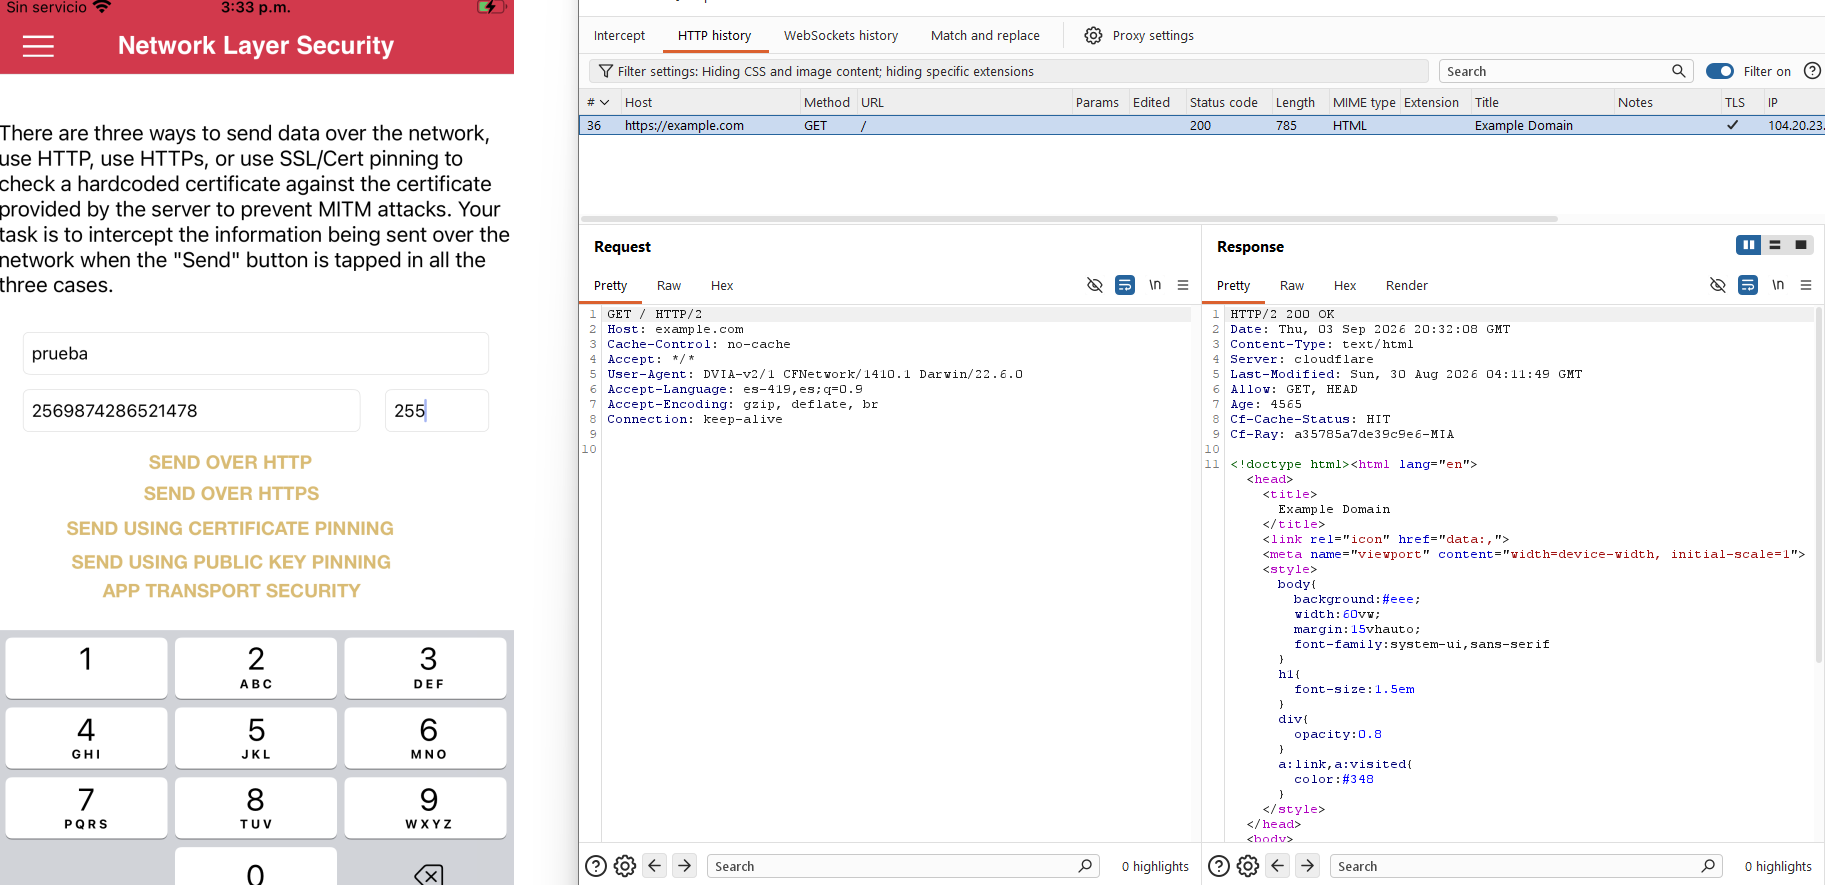Open the Match and replace tab
This screenshot has width=1825, height=885.
[x=985, y=36]
